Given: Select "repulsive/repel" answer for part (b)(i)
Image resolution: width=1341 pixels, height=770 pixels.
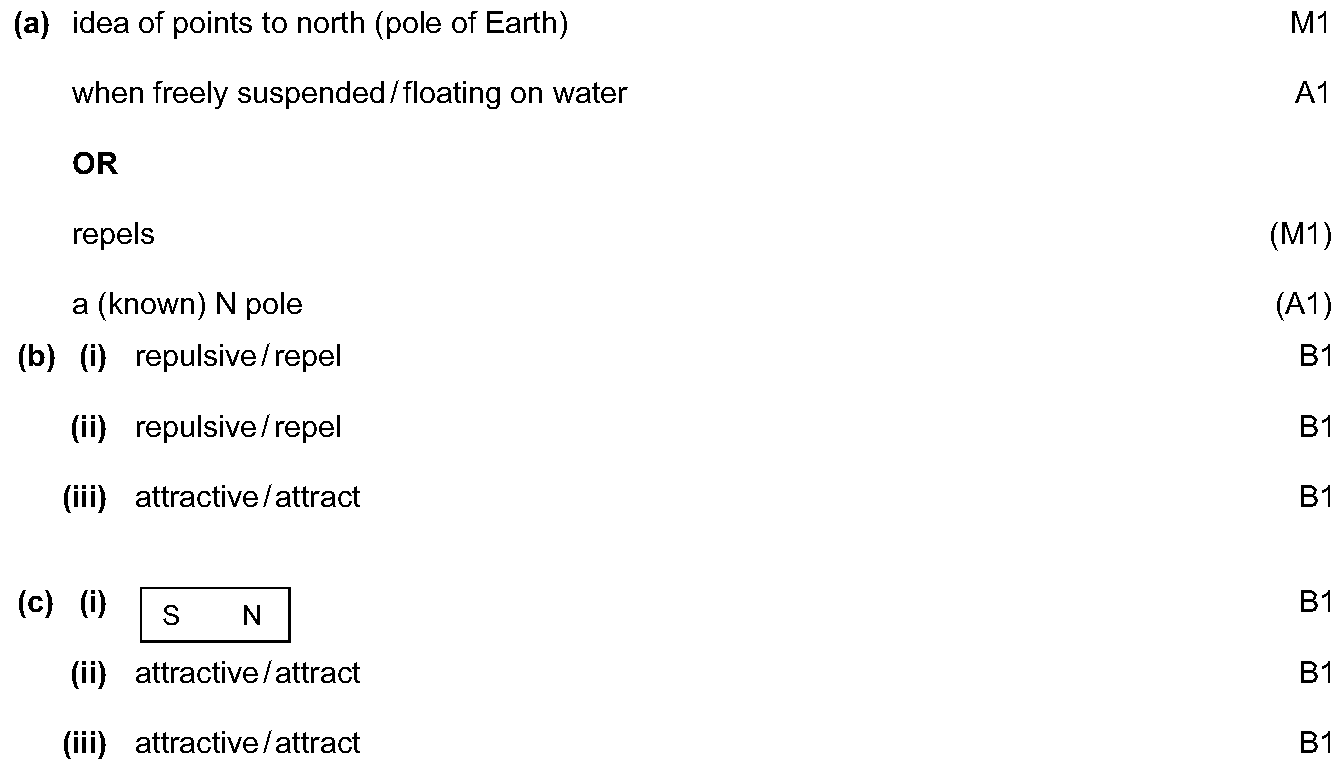Looking at the screenshot, I should pos(238,357).
